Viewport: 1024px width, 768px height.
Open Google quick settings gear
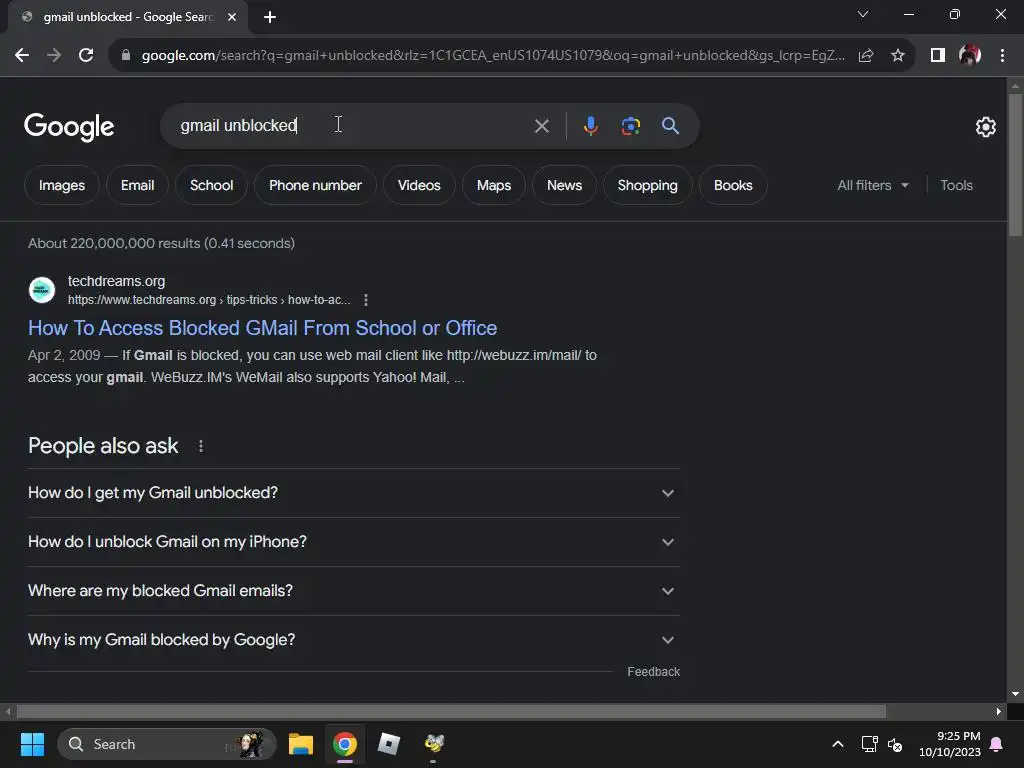985,127
